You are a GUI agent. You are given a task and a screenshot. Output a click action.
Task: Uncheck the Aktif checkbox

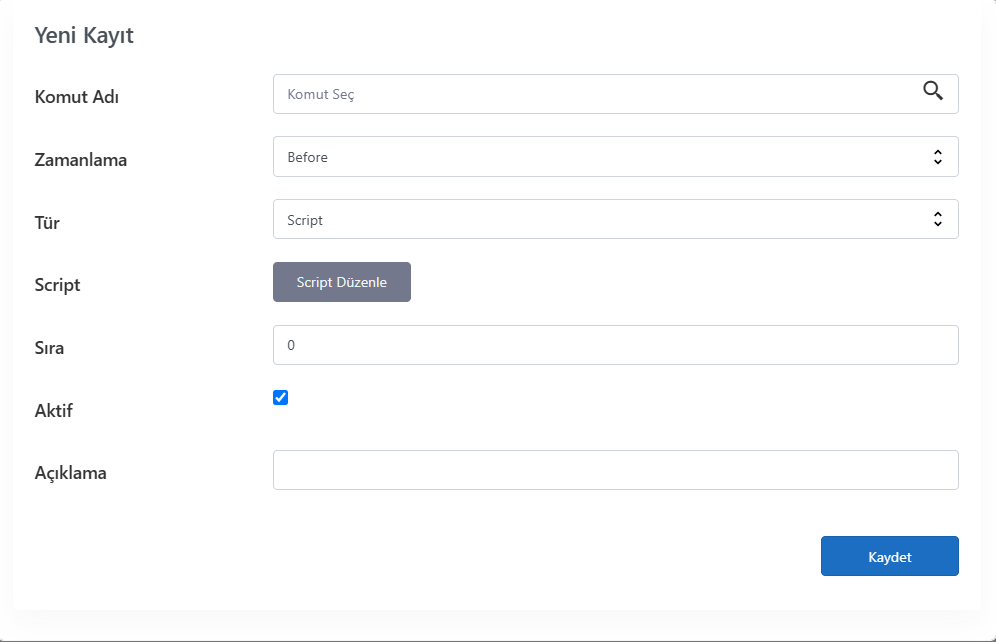pos(280,398)
